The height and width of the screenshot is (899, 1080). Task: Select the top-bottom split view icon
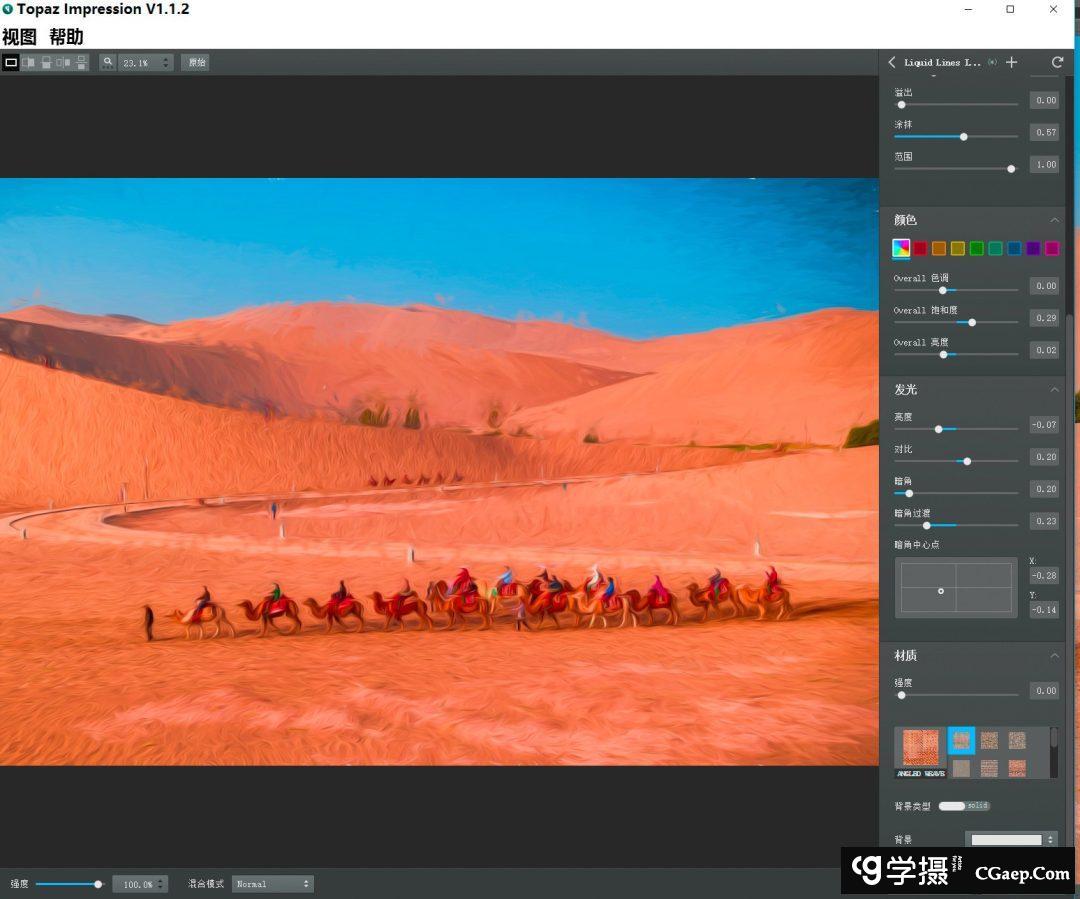46,62
